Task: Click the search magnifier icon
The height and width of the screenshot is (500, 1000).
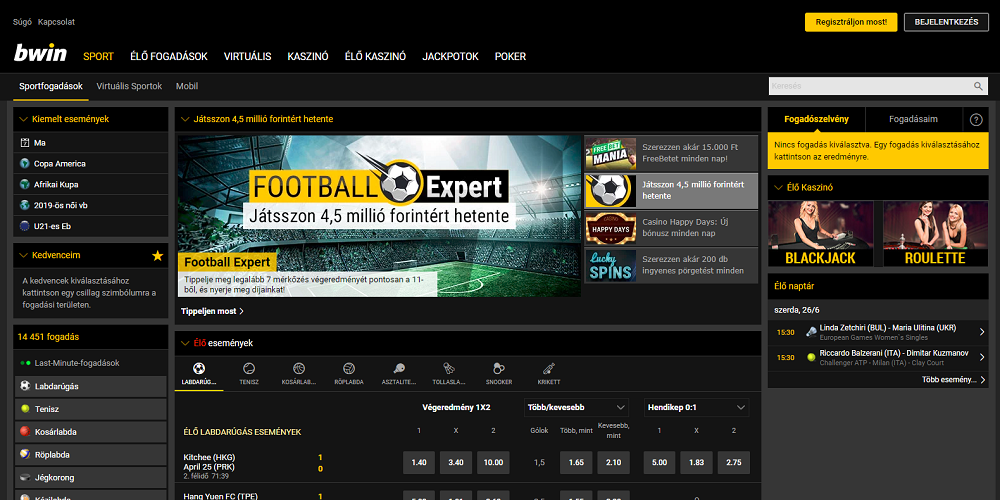Action: coord(979,87)
